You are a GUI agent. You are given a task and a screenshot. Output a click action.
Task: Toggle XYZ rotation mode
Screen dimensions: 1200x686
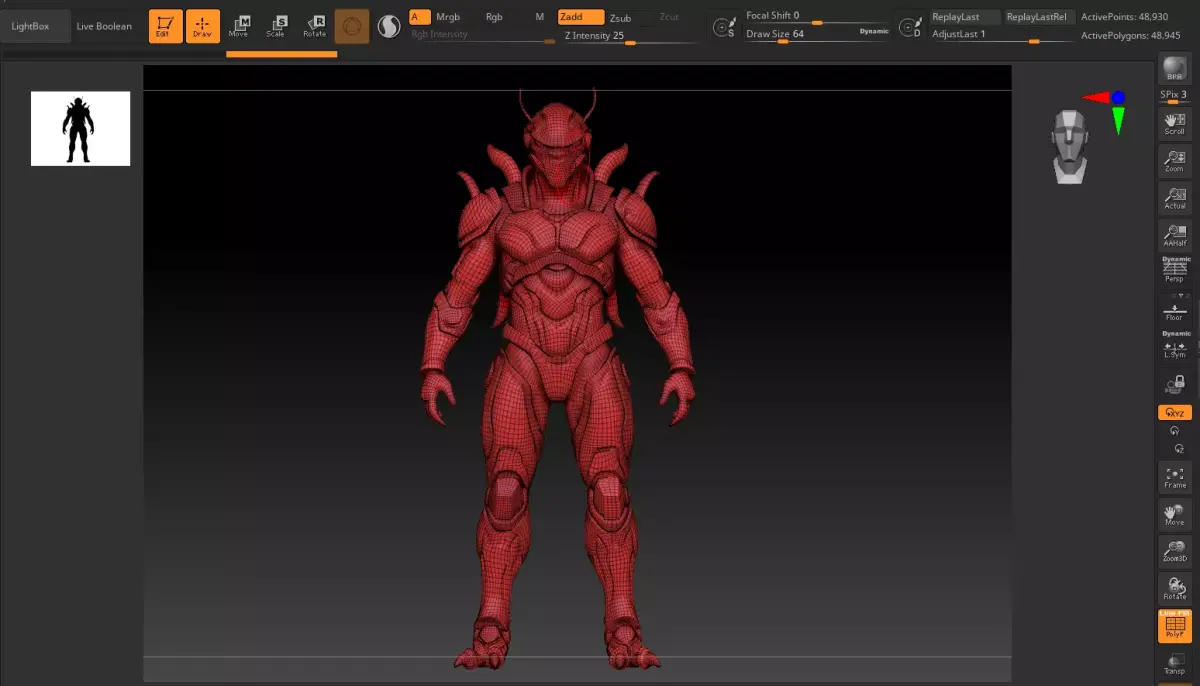(1175, 412)
